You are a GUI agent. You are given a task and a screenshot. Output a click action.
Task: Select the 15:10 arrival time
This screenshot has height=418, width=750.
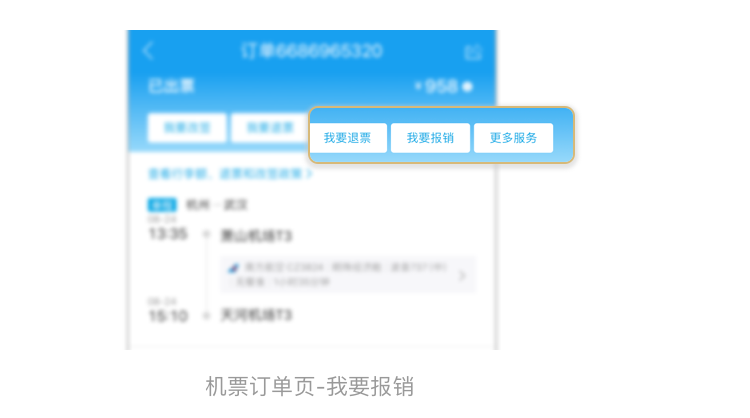tap(168, 316)
